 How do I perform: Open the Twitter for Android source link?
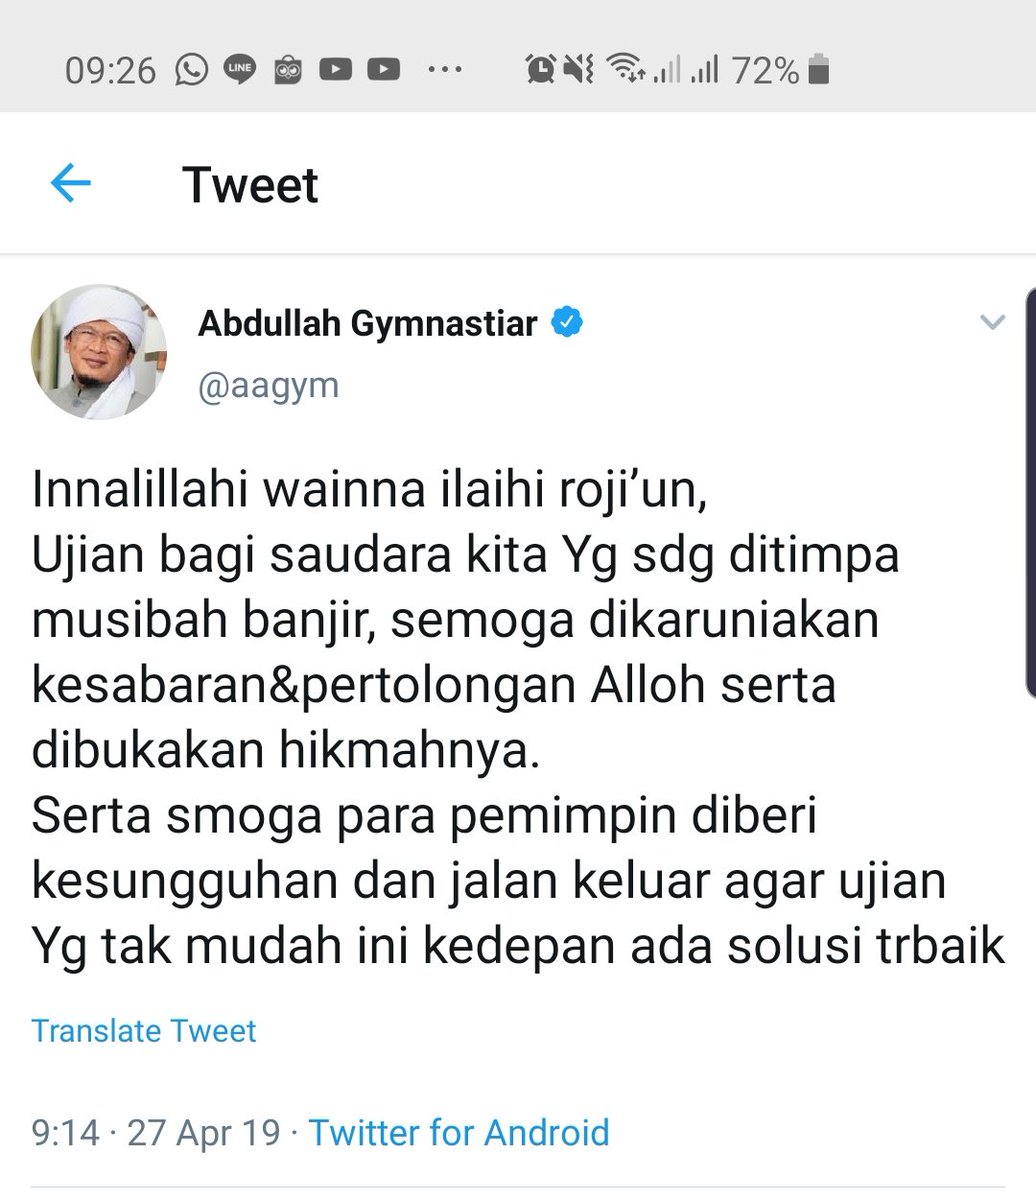pyautogui.click(x=459, y=1132)
